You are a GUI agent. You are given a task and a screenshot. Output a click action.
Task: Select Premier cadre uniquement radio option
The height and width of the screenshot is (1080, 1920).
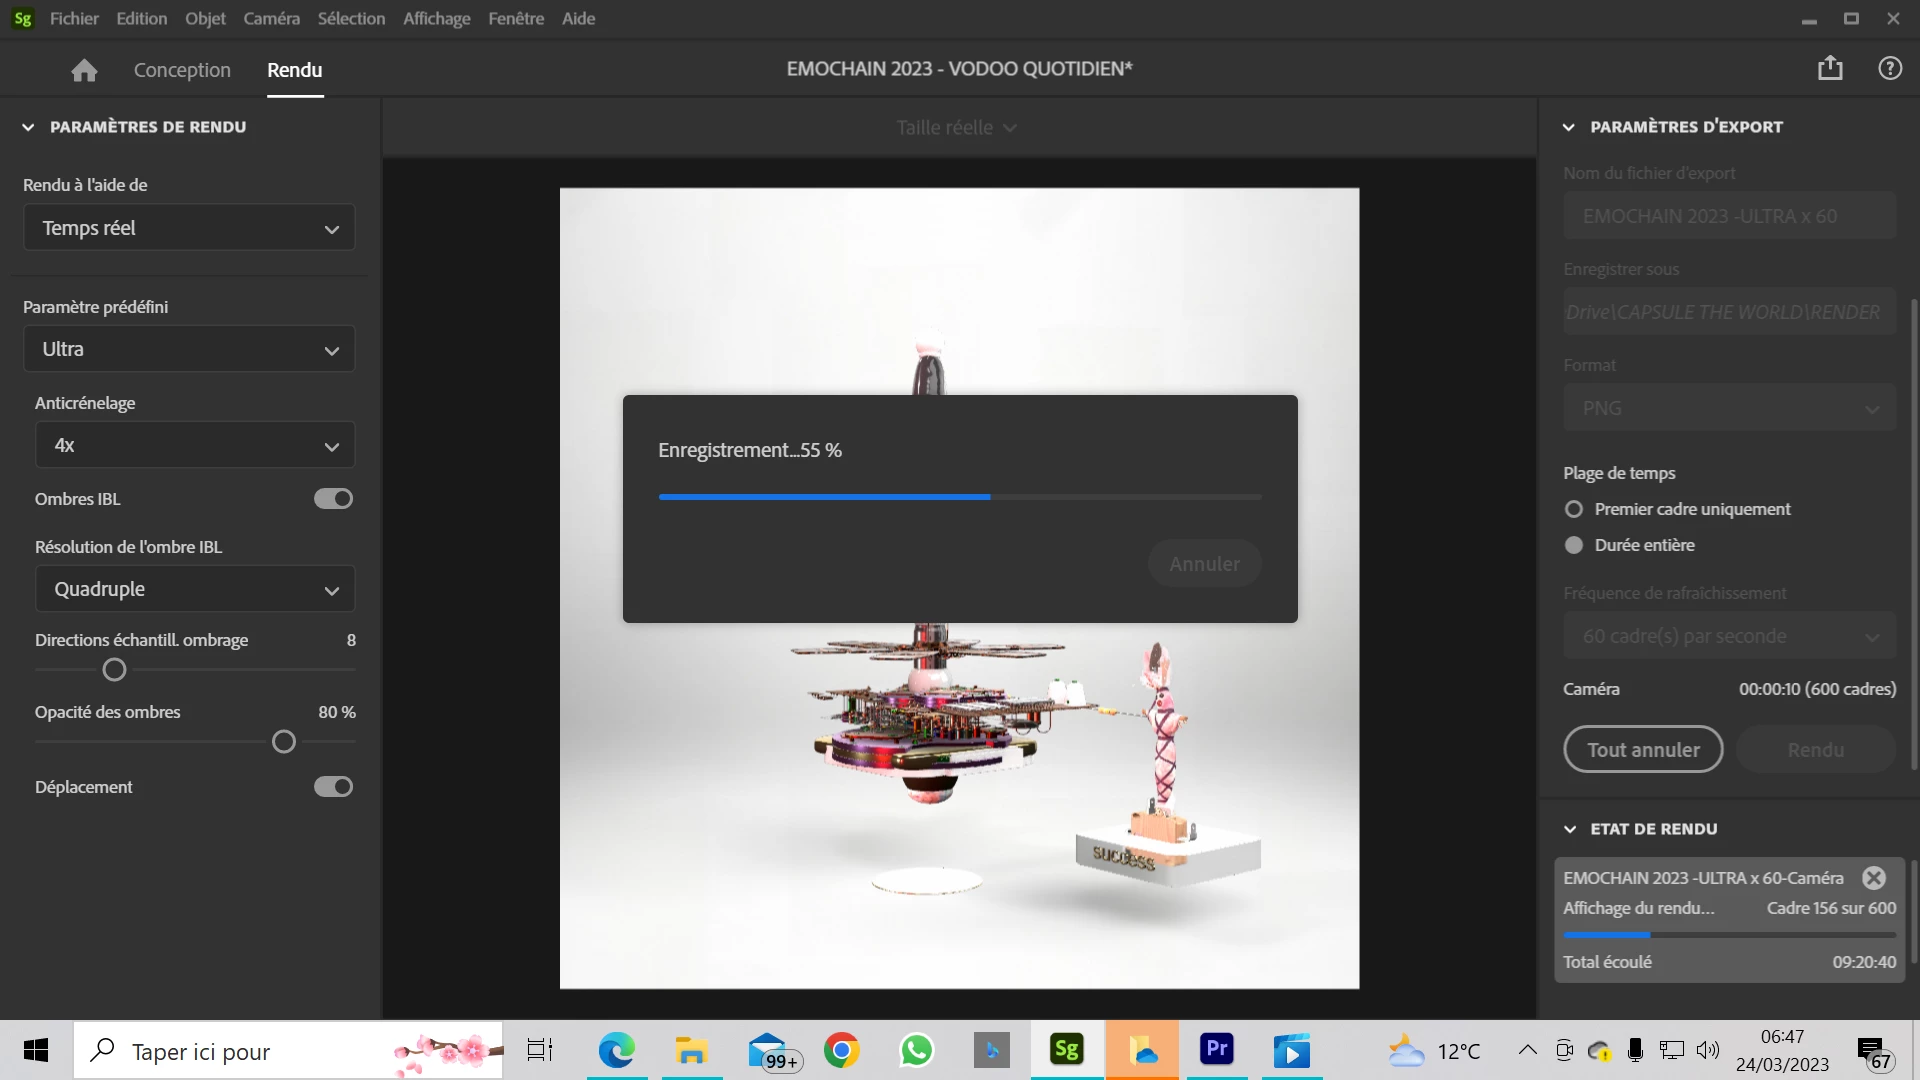point(1574,509)
